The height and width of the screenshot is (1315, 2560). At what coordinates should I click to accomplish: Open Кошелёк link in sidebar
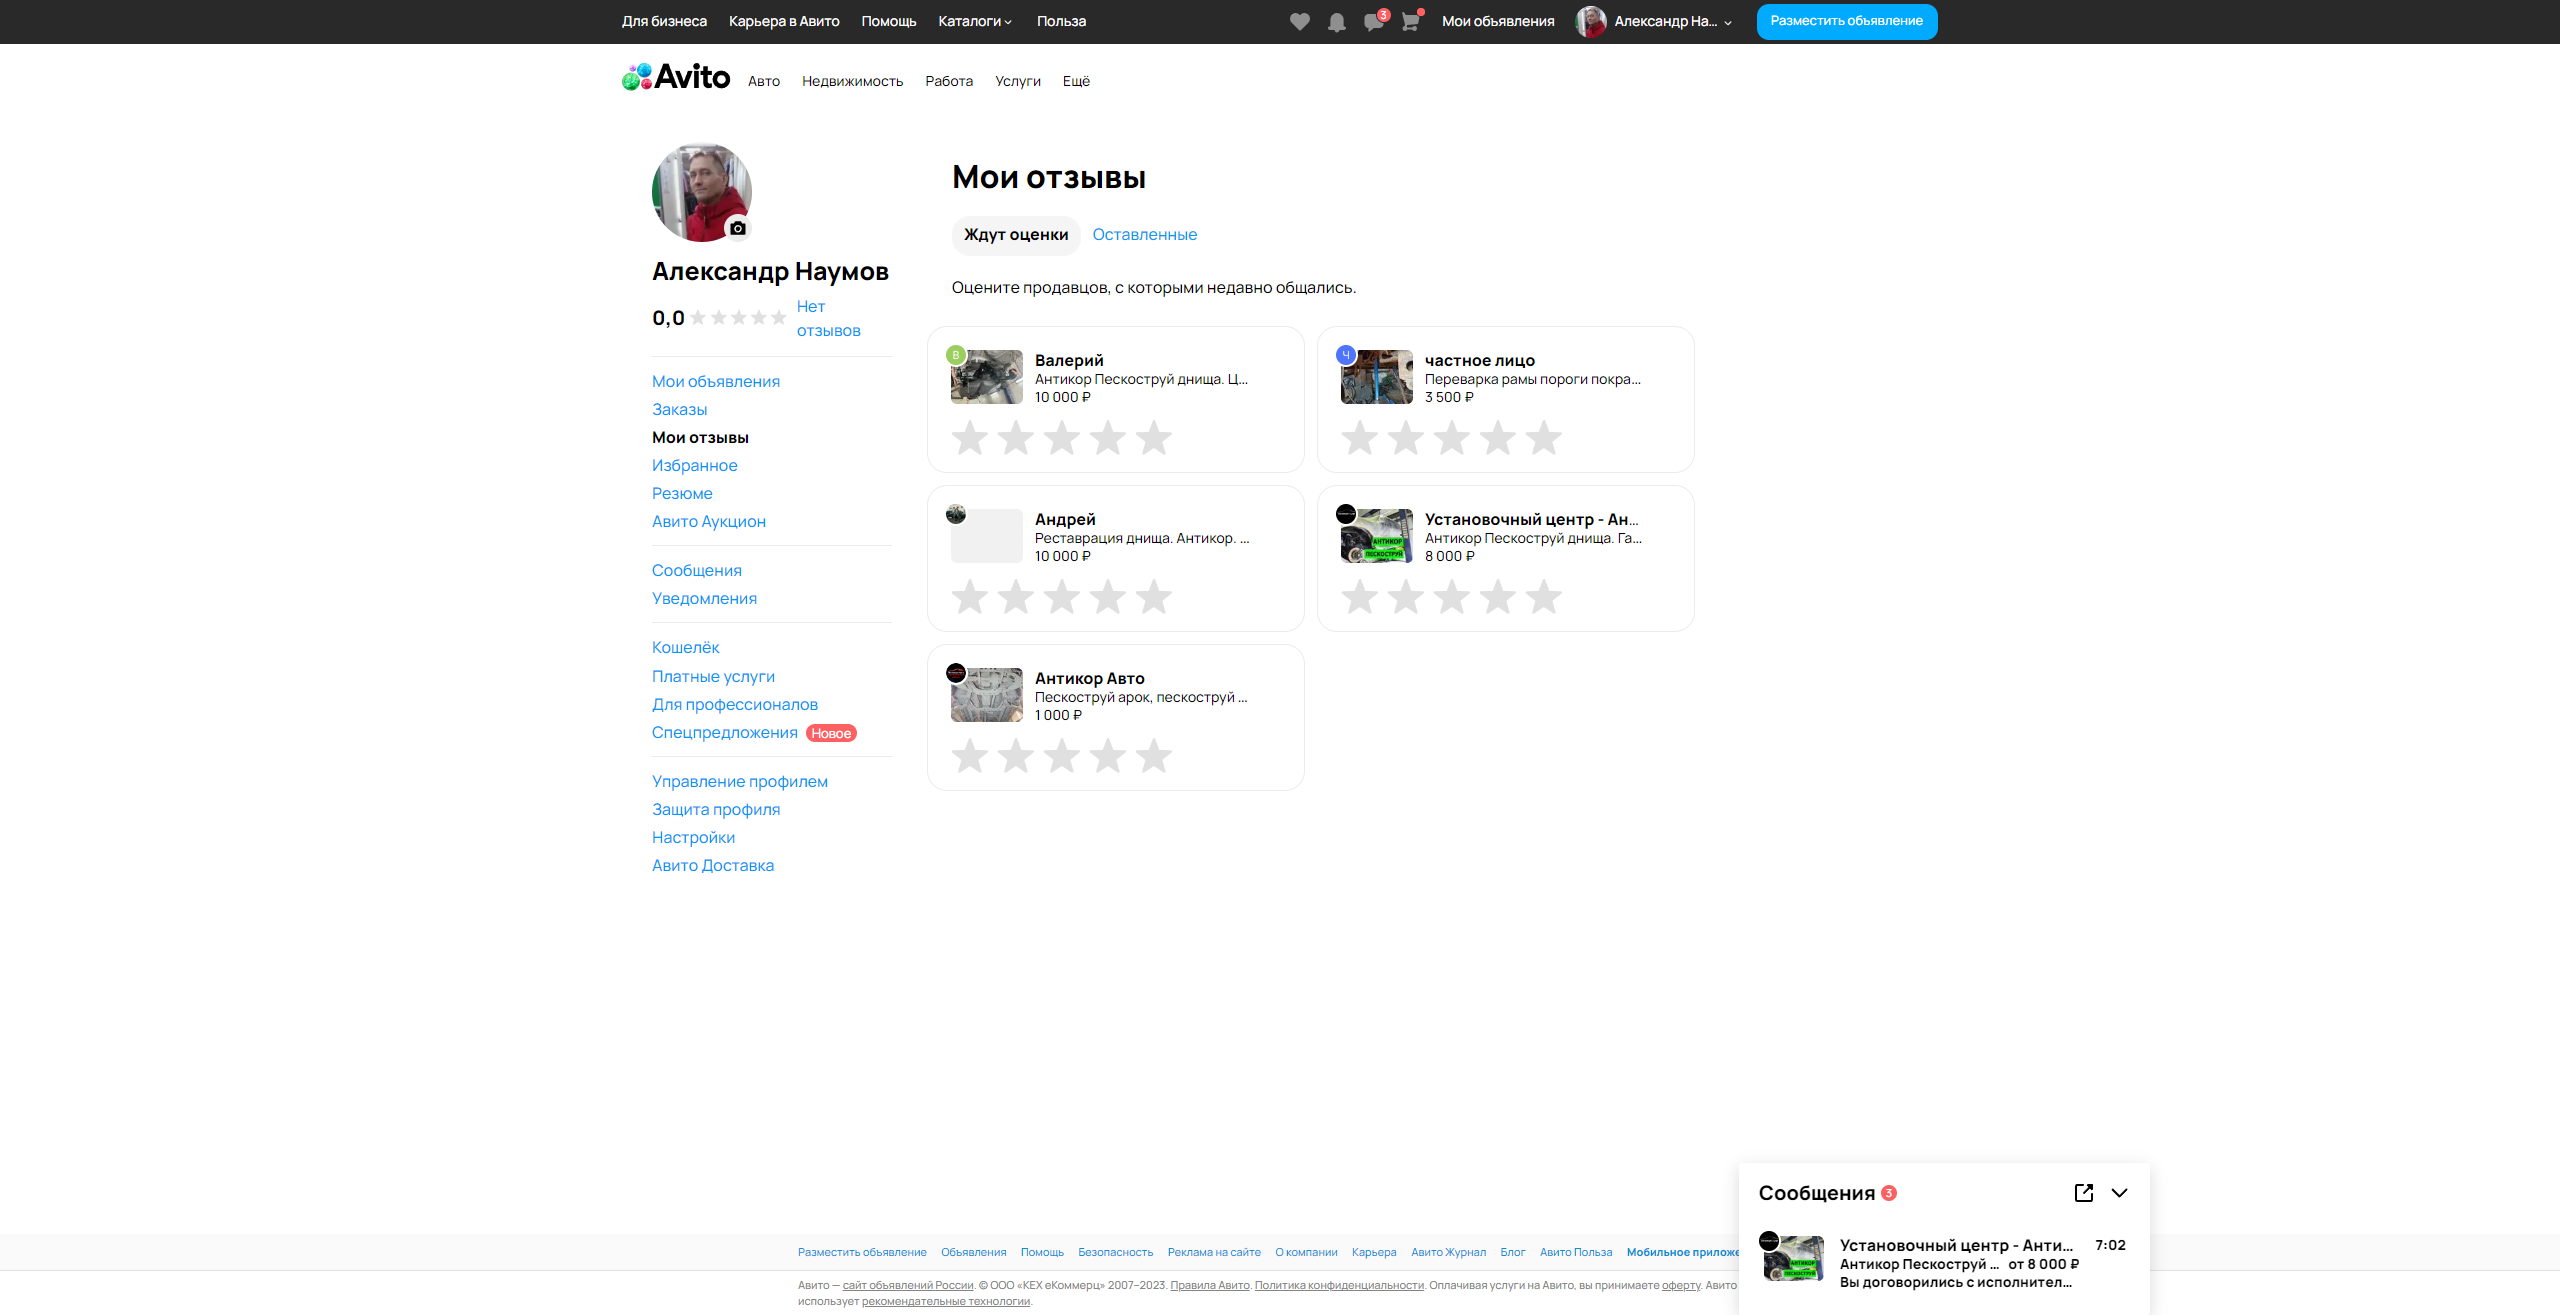685,647
